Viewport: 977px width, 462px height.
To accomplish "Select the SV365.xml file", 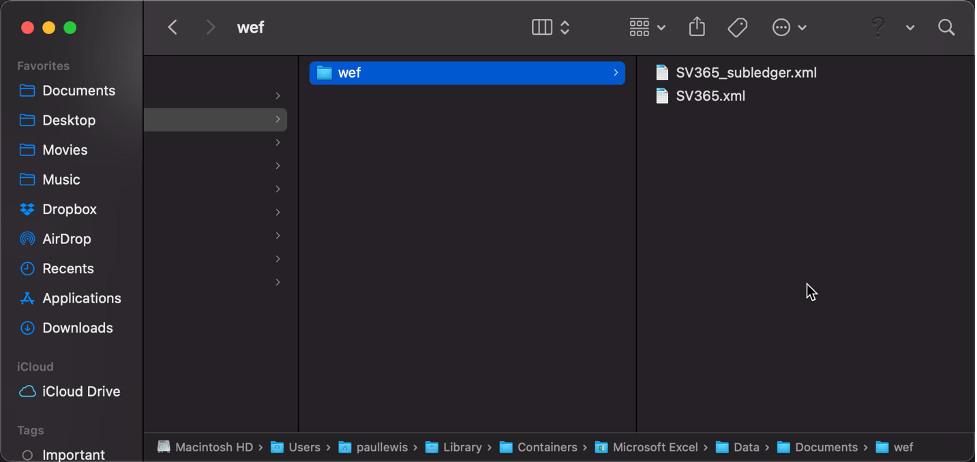I will [710, 96].
